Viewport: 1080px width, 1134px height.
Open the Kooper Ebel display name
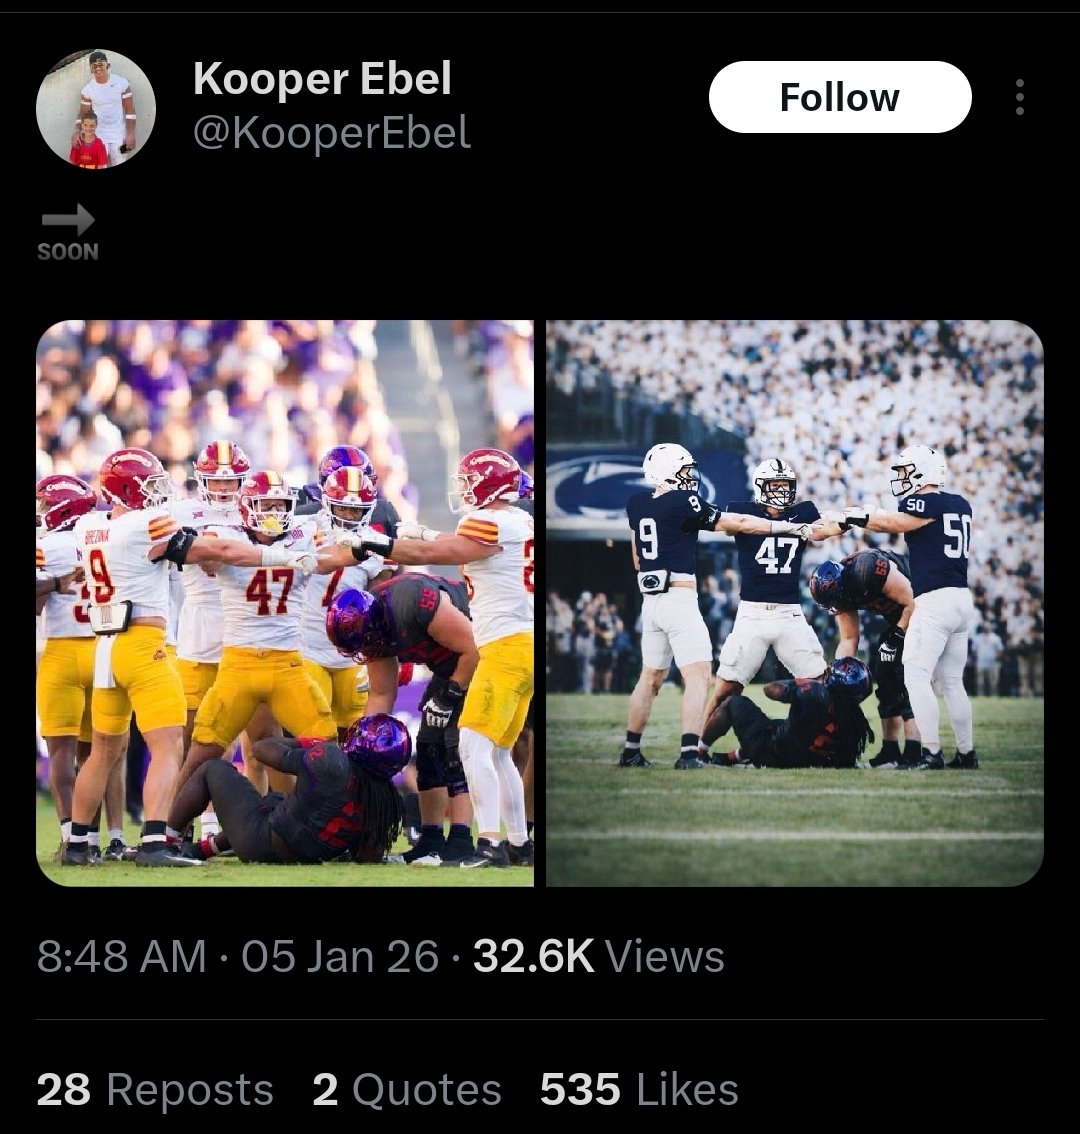point(322,78)
